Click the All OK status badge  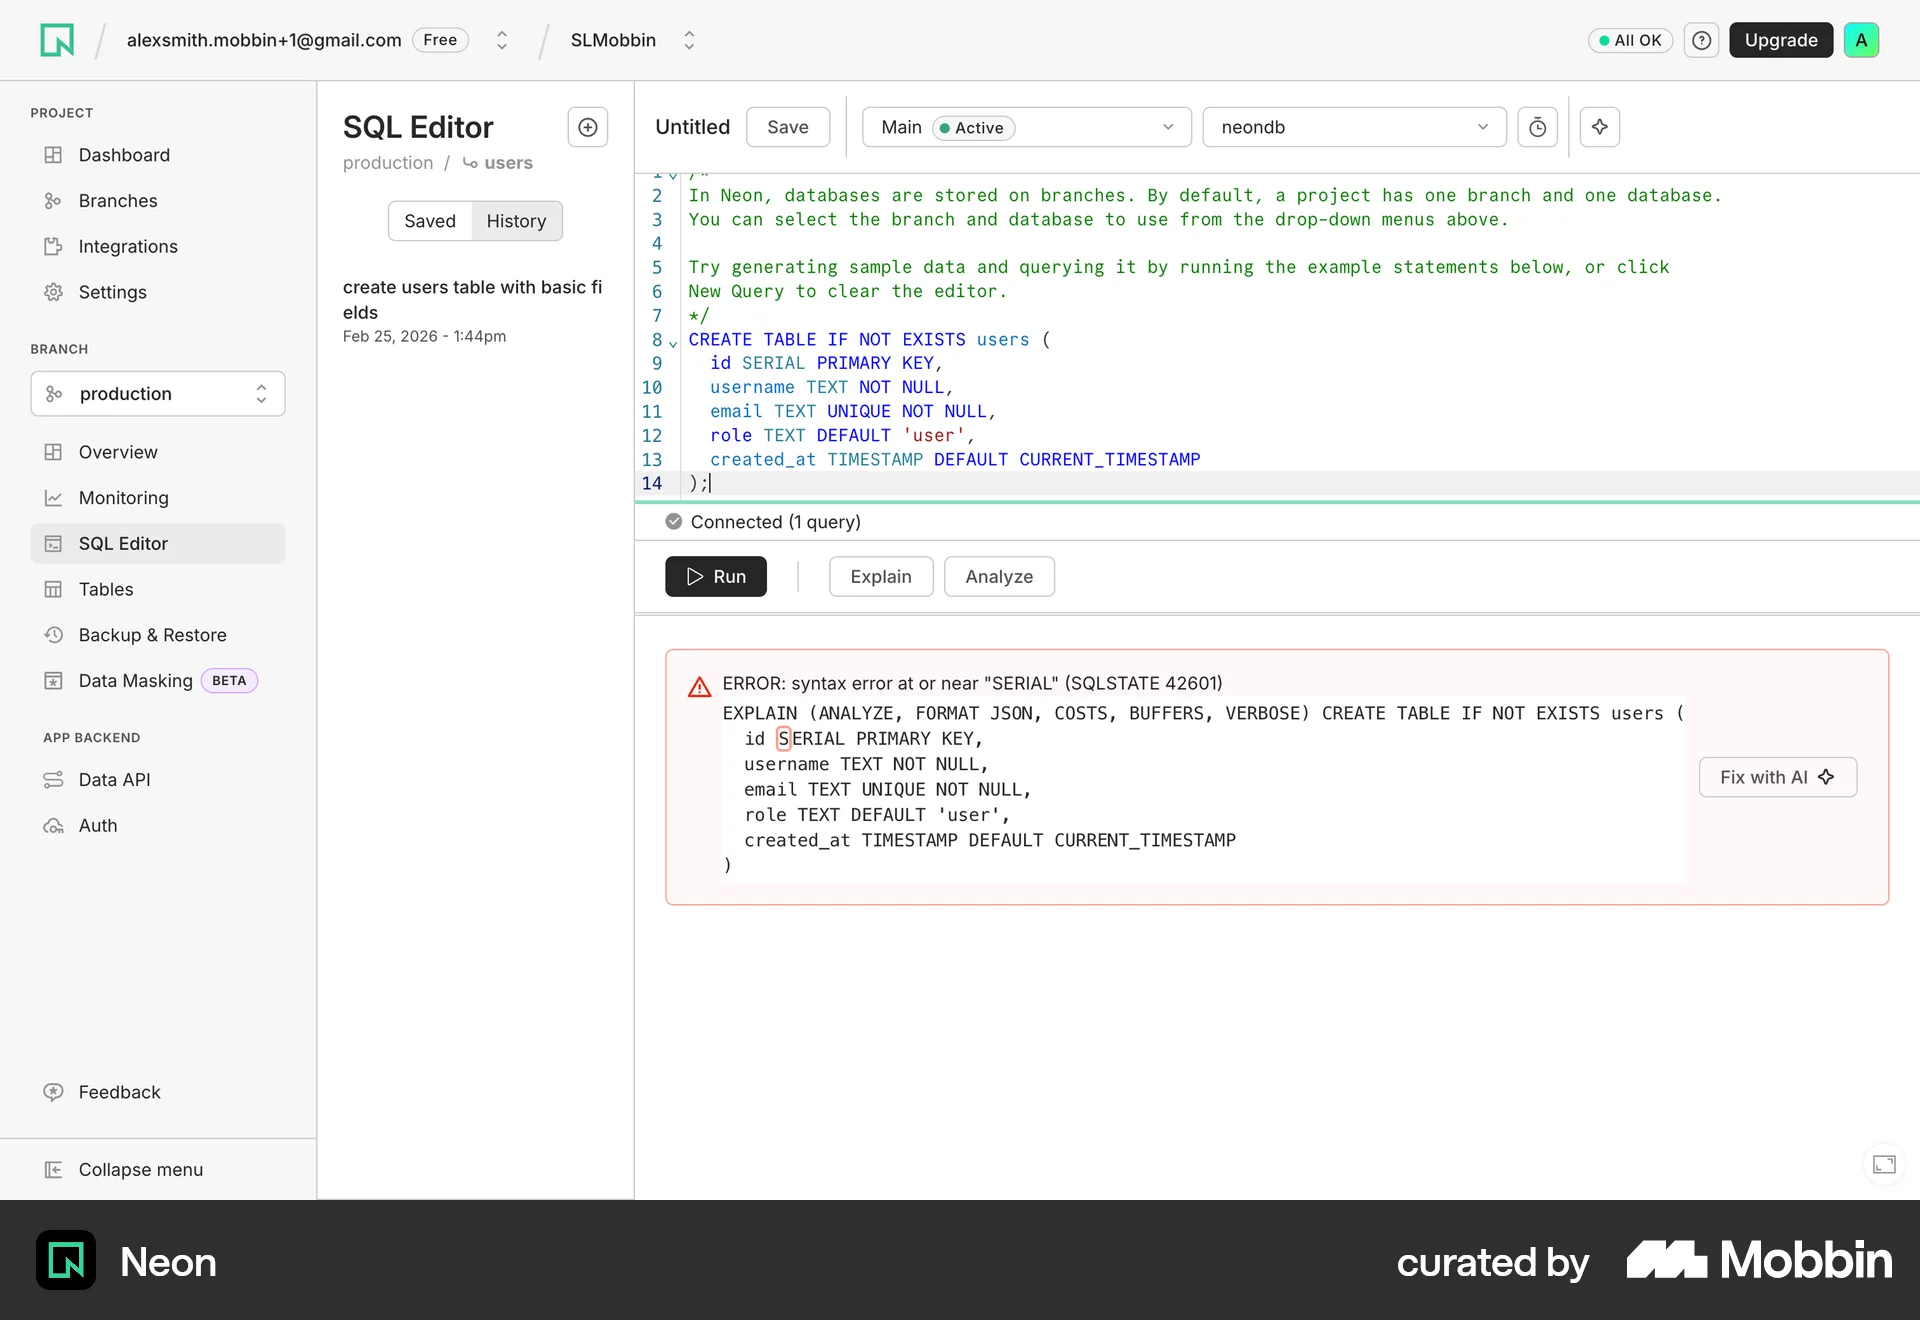(x=1630, y=40)
